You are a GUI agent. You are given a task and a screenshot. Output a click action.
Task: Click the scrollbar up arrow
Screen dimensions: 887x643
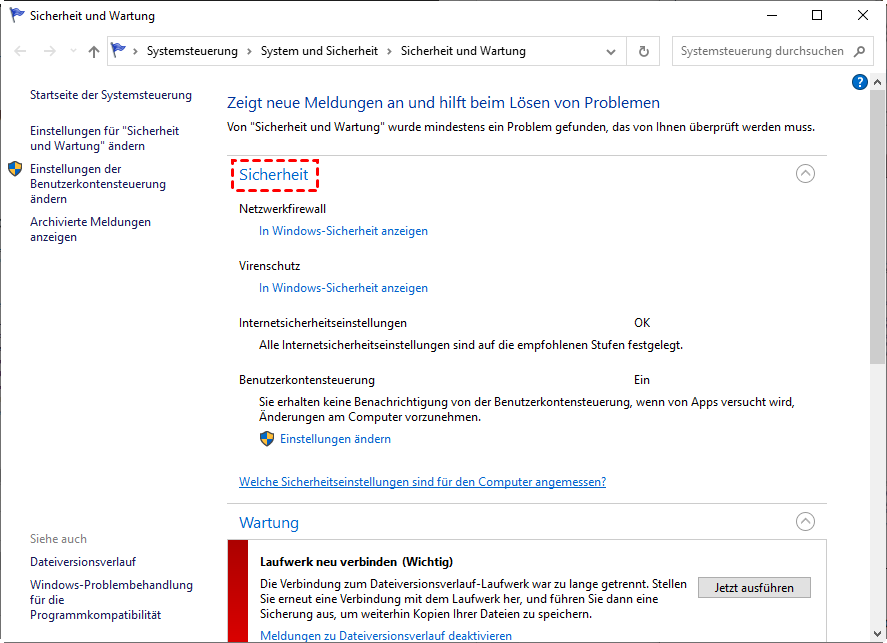pyautogui.click(x=877, y=83)
